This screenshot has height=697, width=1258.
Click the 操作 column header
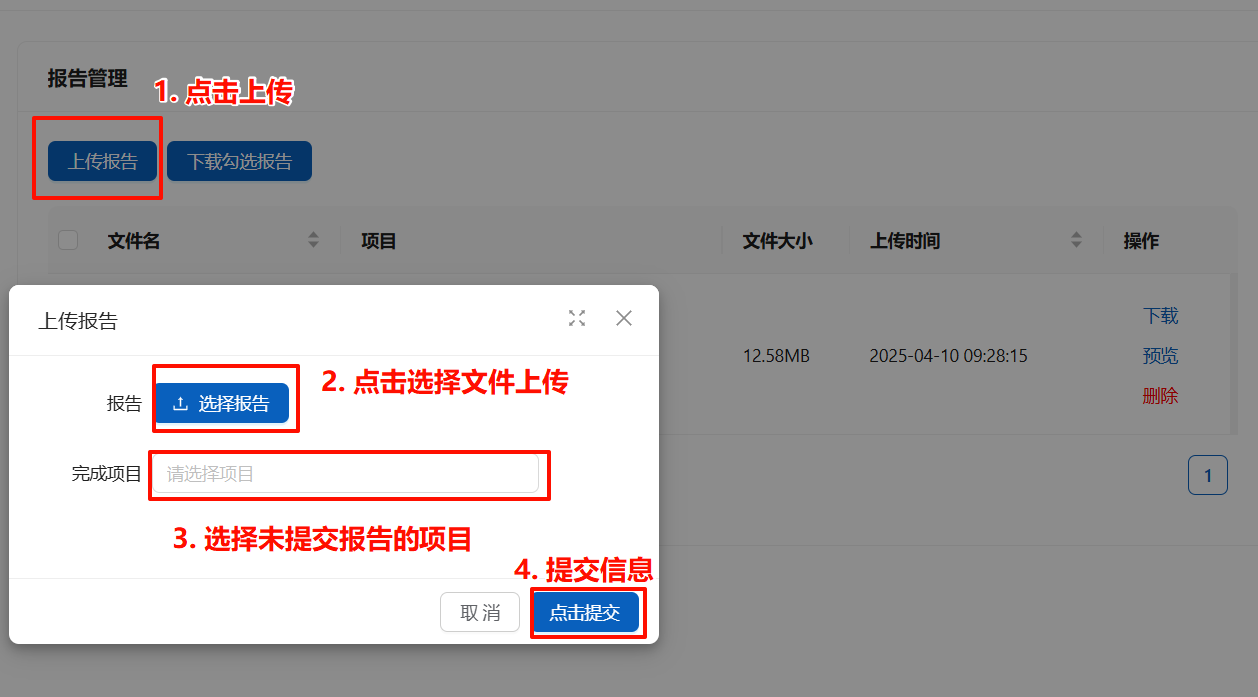1141,241
